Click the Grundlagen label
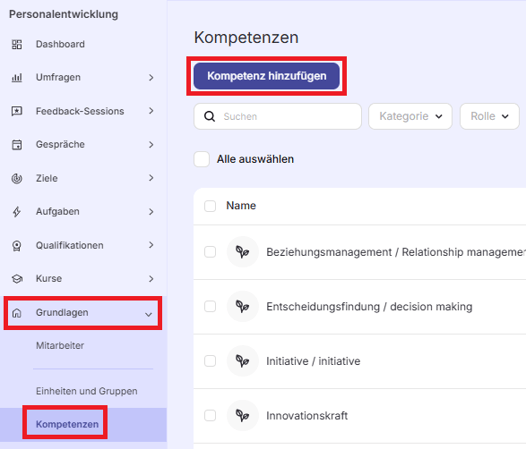Image resolution: width=526 pixels, height=449 pixels. point(62,312)
